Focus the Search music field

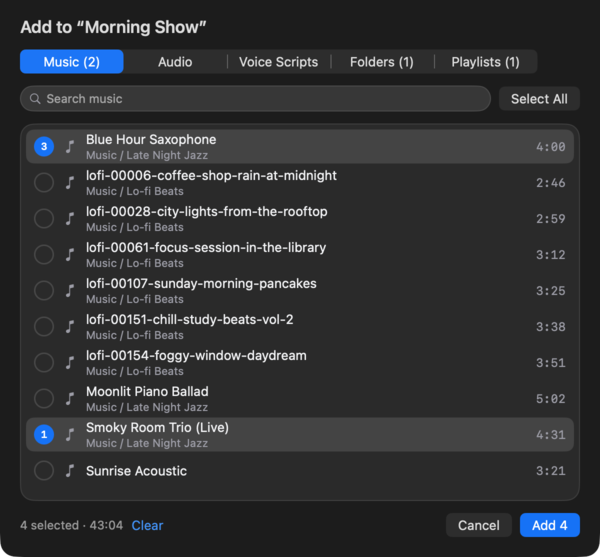click(255, 99)
